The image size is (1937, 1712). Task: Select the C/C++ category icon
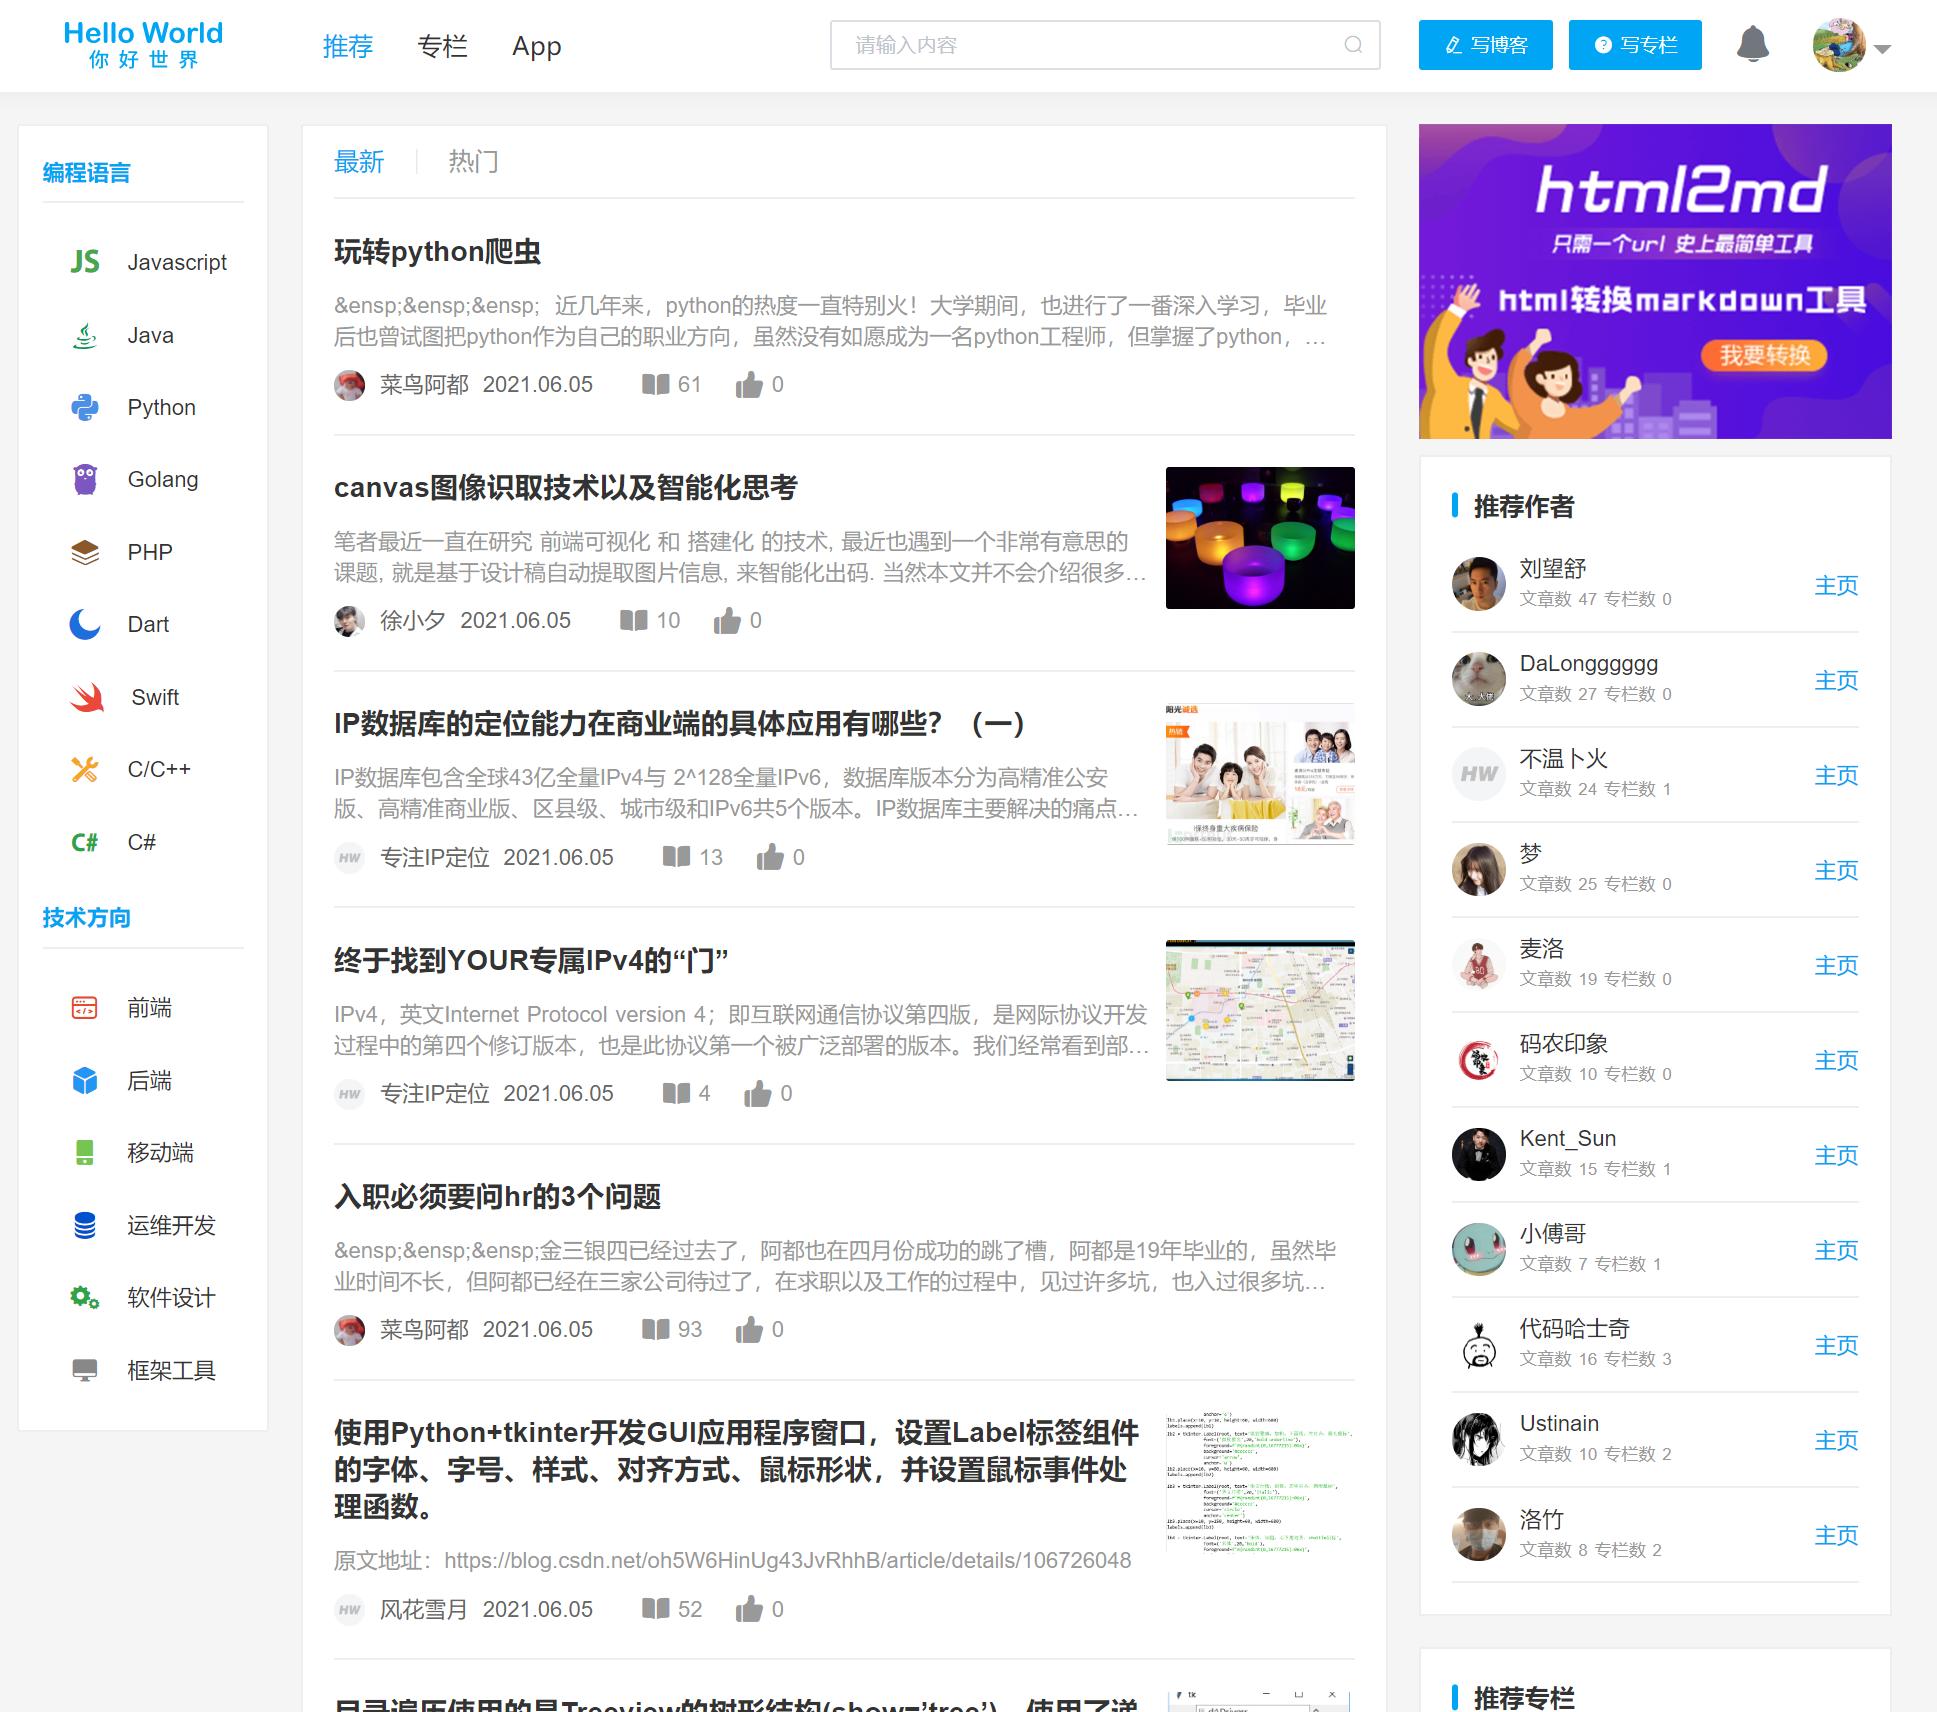point(85,768)
